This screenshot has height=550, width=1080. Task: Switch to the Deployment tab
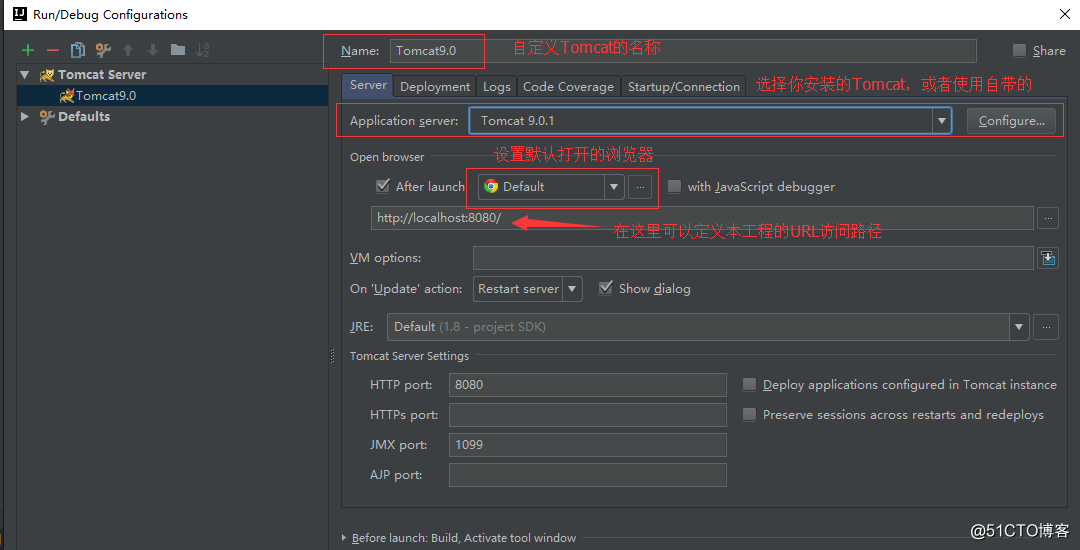coord(435,87)
